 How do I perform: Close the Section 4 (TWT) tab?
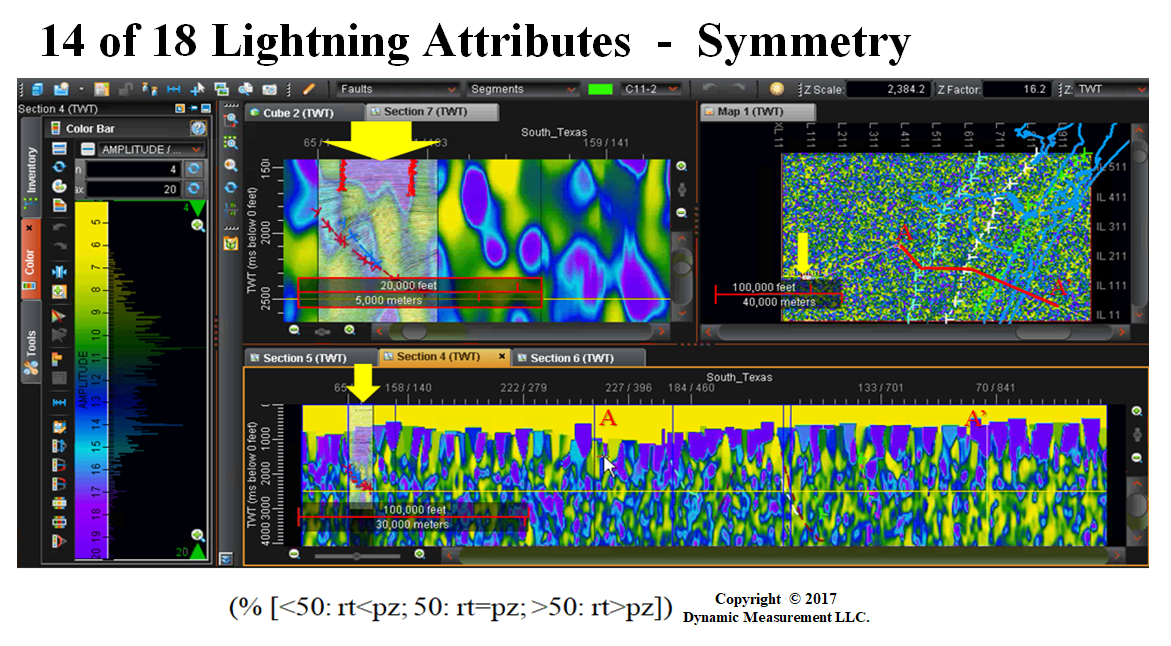tap(502, 356)
